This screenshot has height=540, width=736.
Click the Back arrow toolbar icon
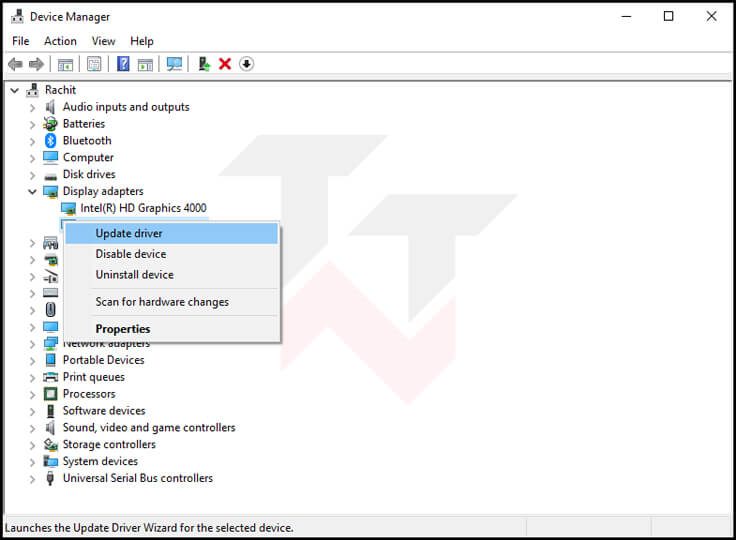click(x=15, y=64)
